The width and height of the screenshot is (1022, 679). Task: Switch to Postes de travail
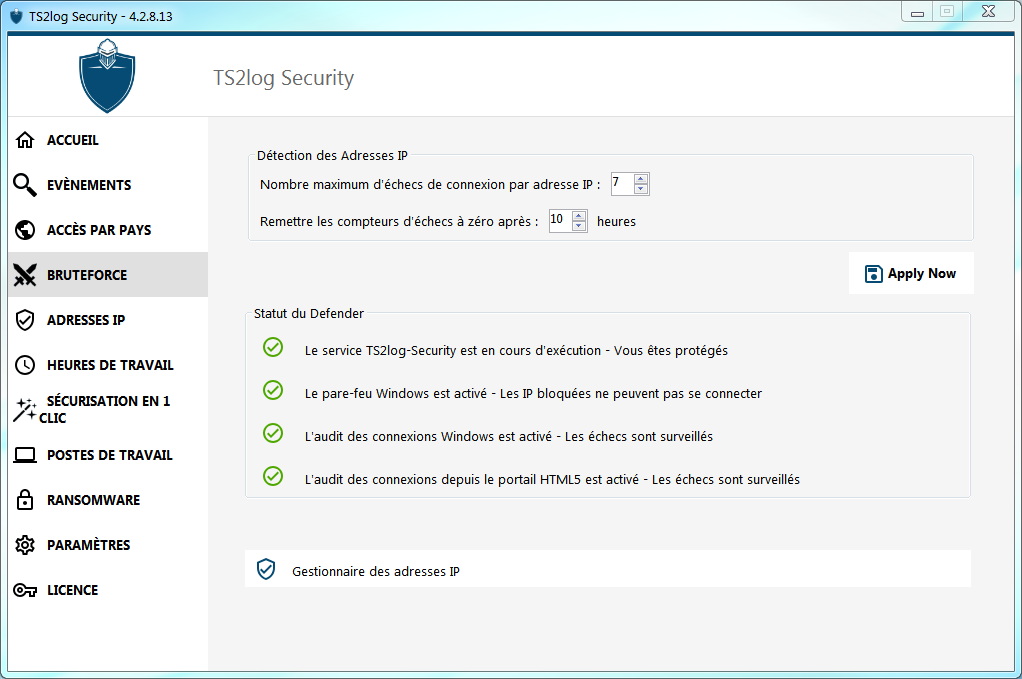[x=110, y=455]
